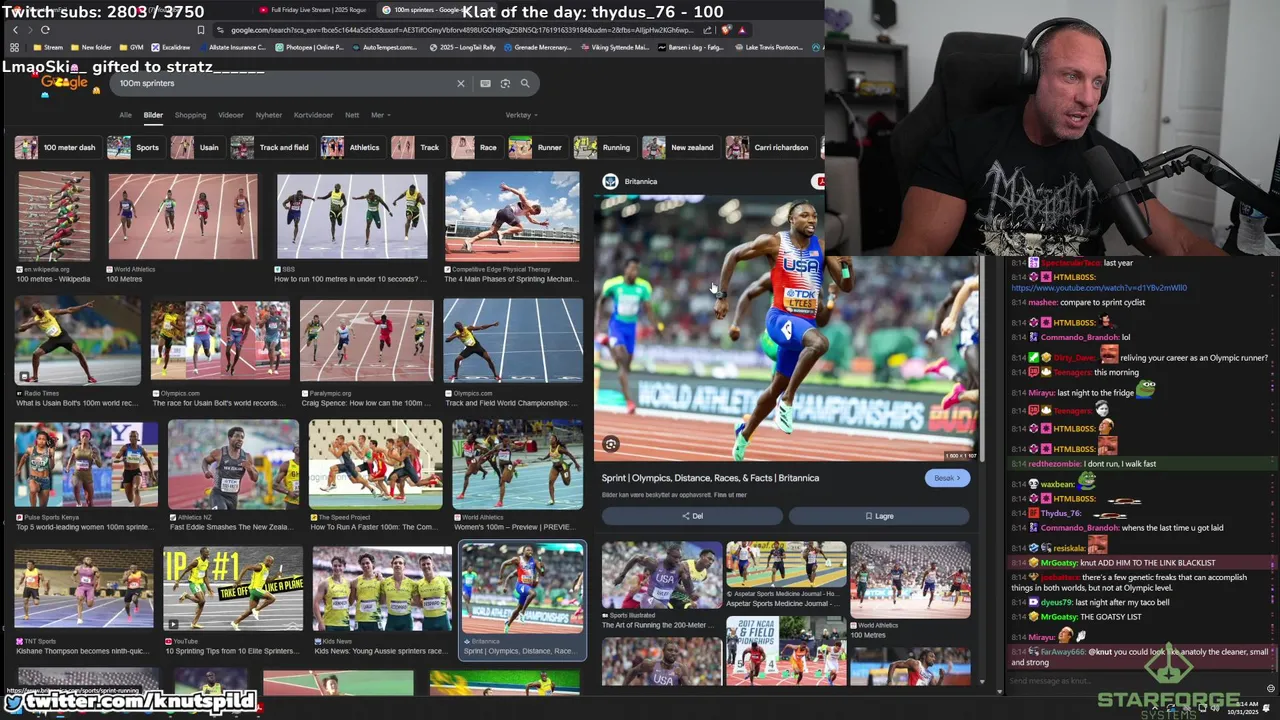Open the Nyheter search tab
Viewport: 1280px width, 720px height.
[269, 115]
